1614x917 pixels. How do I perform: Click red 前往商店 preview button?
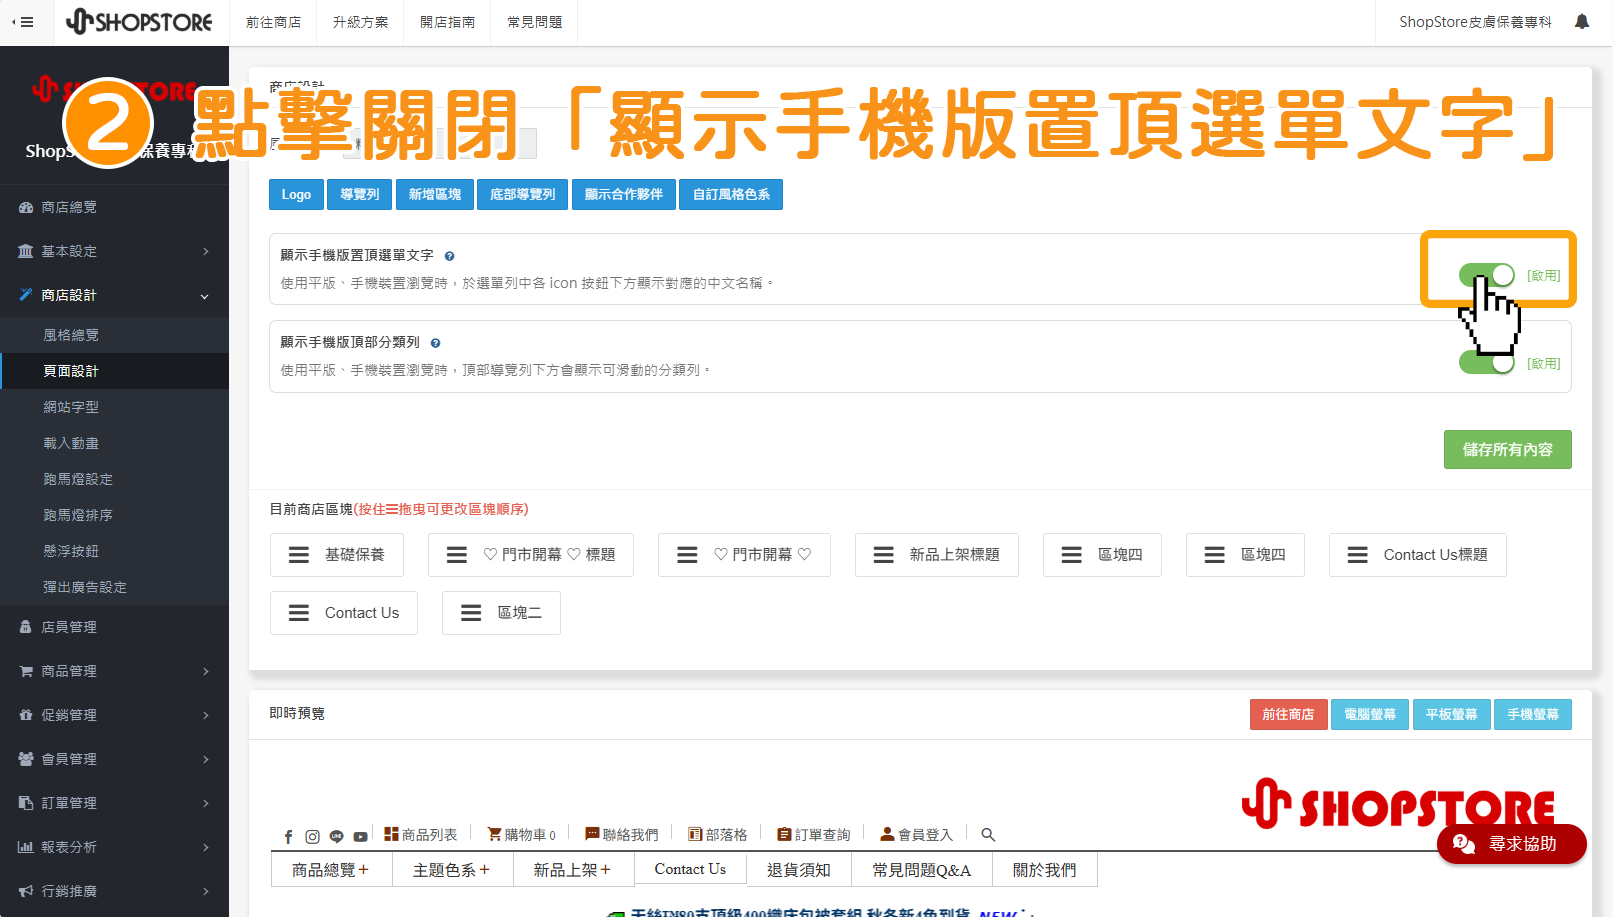[x=1288, y=714]
